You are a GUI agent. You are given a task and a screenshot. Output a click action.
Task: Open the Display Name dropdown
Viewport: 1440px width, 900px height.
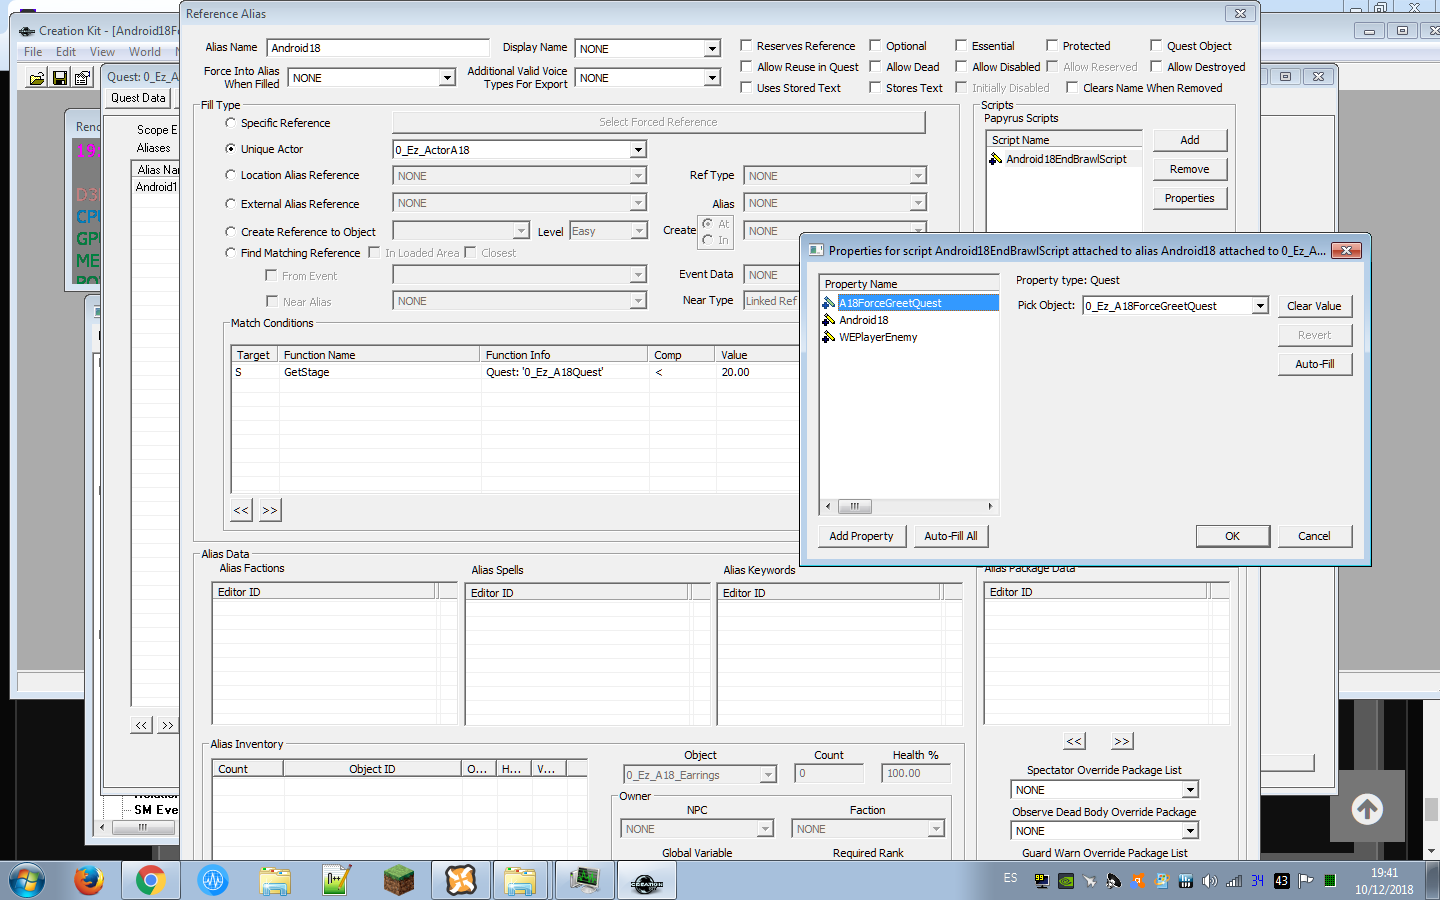pos(712,49)
